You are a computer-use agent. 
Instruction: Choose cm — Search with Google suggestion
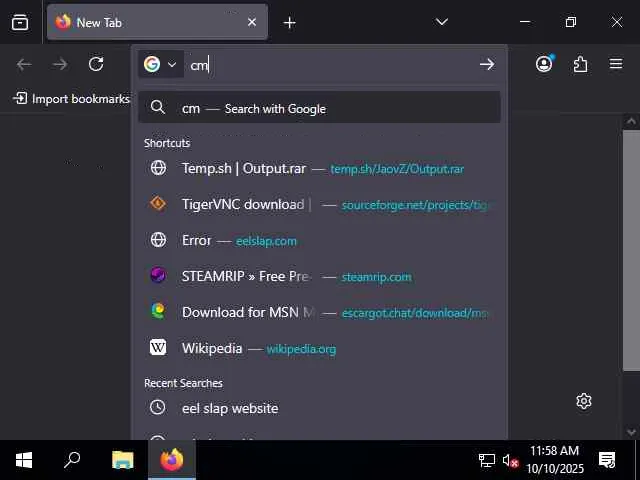tap(319, 107)
